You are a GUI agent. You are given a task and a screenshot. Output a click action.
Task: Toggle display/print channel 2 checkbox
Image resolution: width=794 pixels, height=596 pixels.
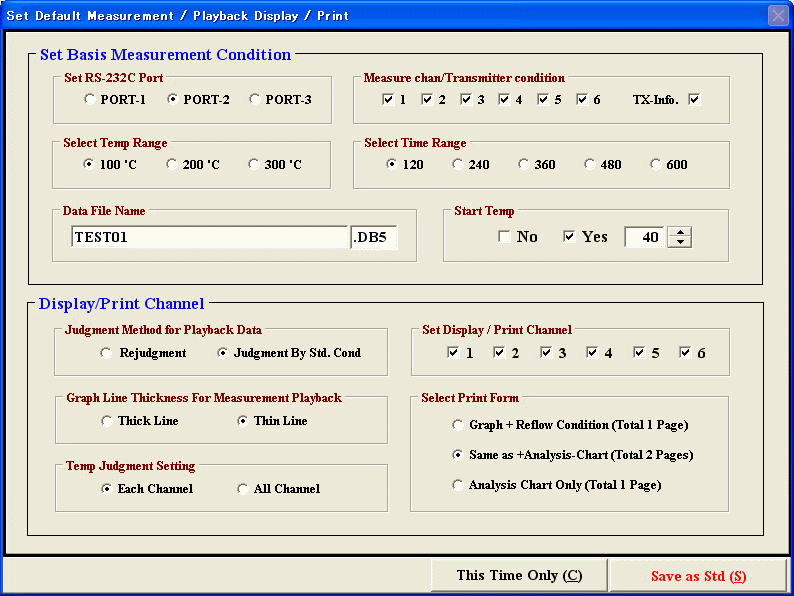pos(499,352)
